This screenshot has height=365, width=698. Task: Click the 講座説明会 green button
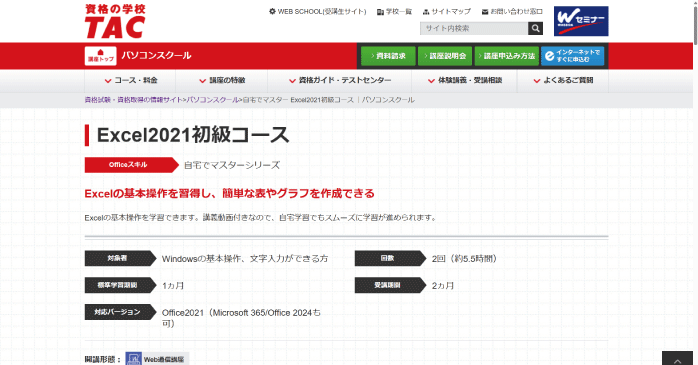pyautogui.click(x=445, y=56)
